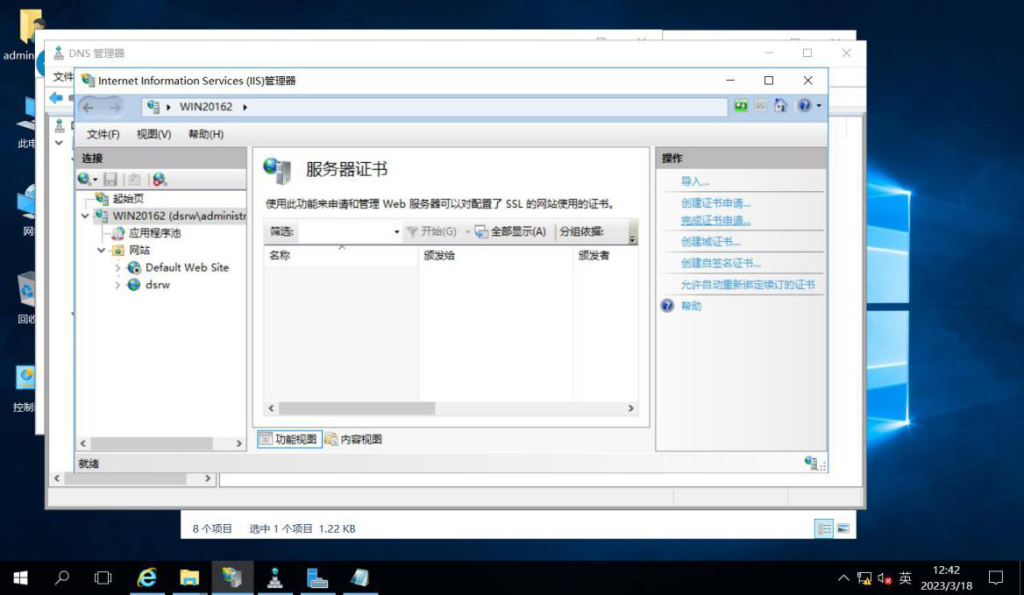Switch File Explorer to details view icon
This screenshot has height=595, width=1024.
(824, 528)
